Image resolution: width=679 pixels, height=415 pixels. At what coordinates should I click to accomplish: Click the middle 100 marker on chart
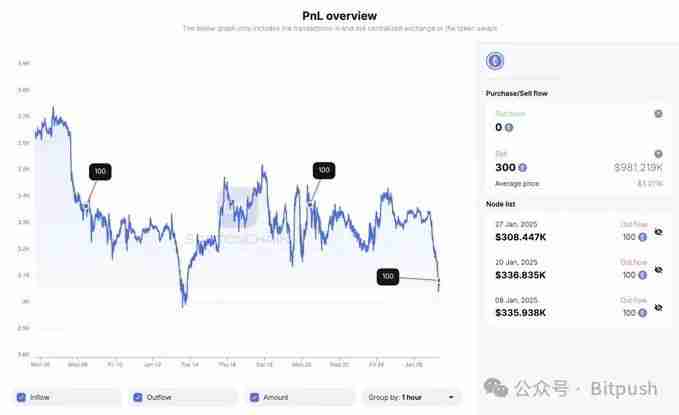pos(323,170)
